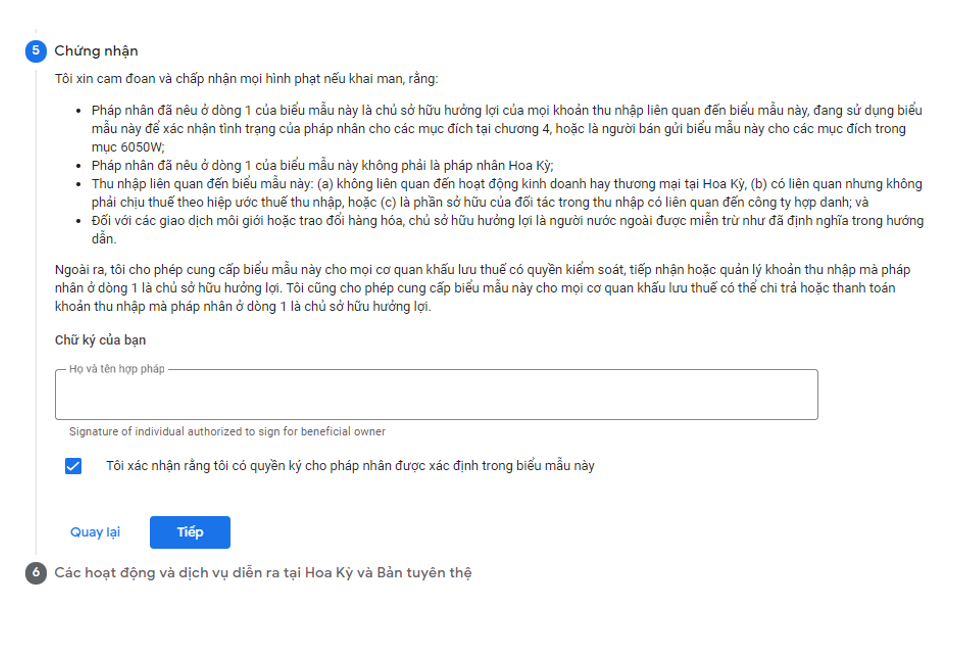Untick the signing authority confirmation checkbox
969x647 pixels.
click(x=73, y=466)
